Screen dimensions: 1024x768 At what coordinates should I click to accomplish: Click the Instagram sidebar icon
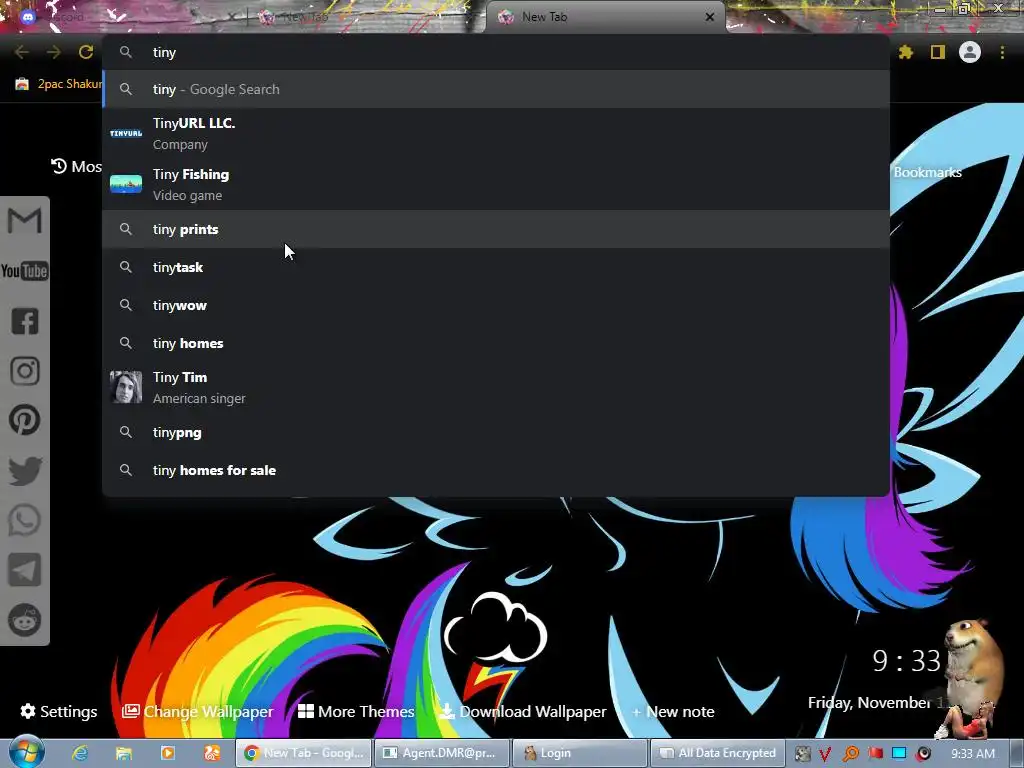pos(25,371)
